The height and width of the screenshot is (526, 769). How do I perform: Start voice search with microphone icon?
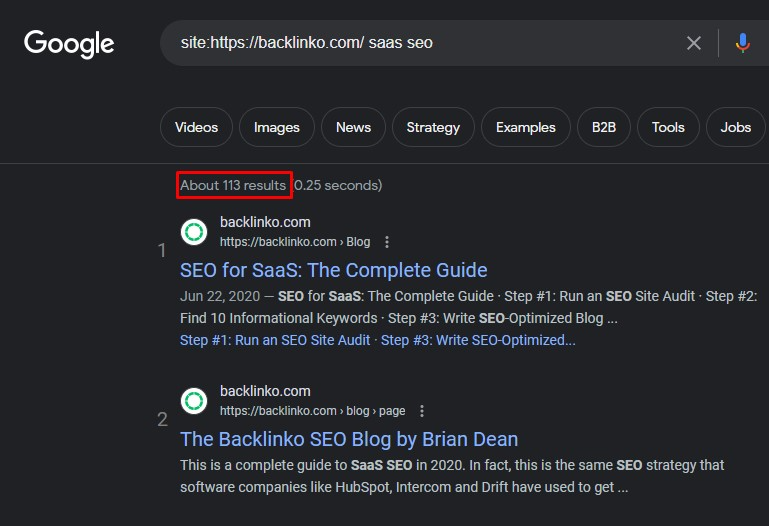[x=743, y=43]
